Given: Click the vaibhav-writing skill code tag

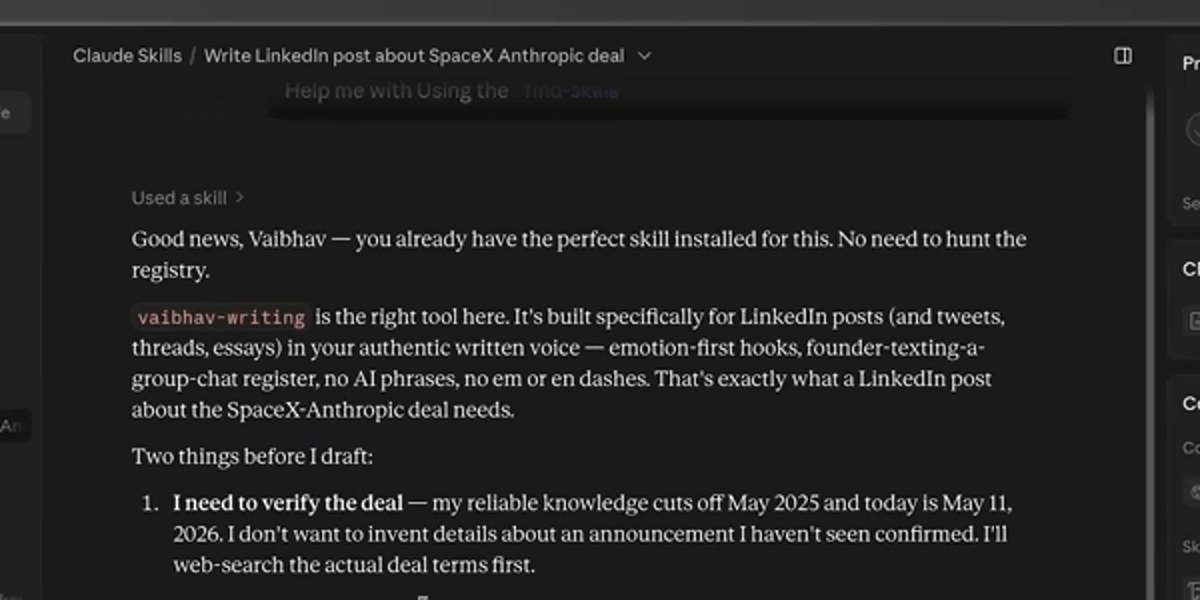Looking at the screenshot, I should pos(221,318).
